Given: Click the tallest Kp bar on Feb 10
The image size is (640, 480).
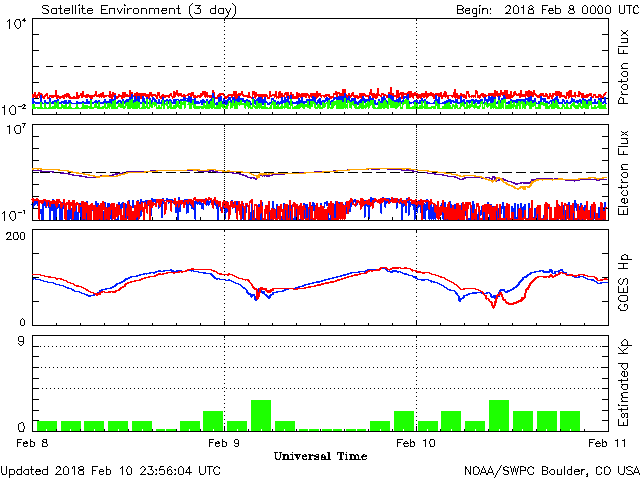Looking at the screenshot, I should click(x=499, y=416).
